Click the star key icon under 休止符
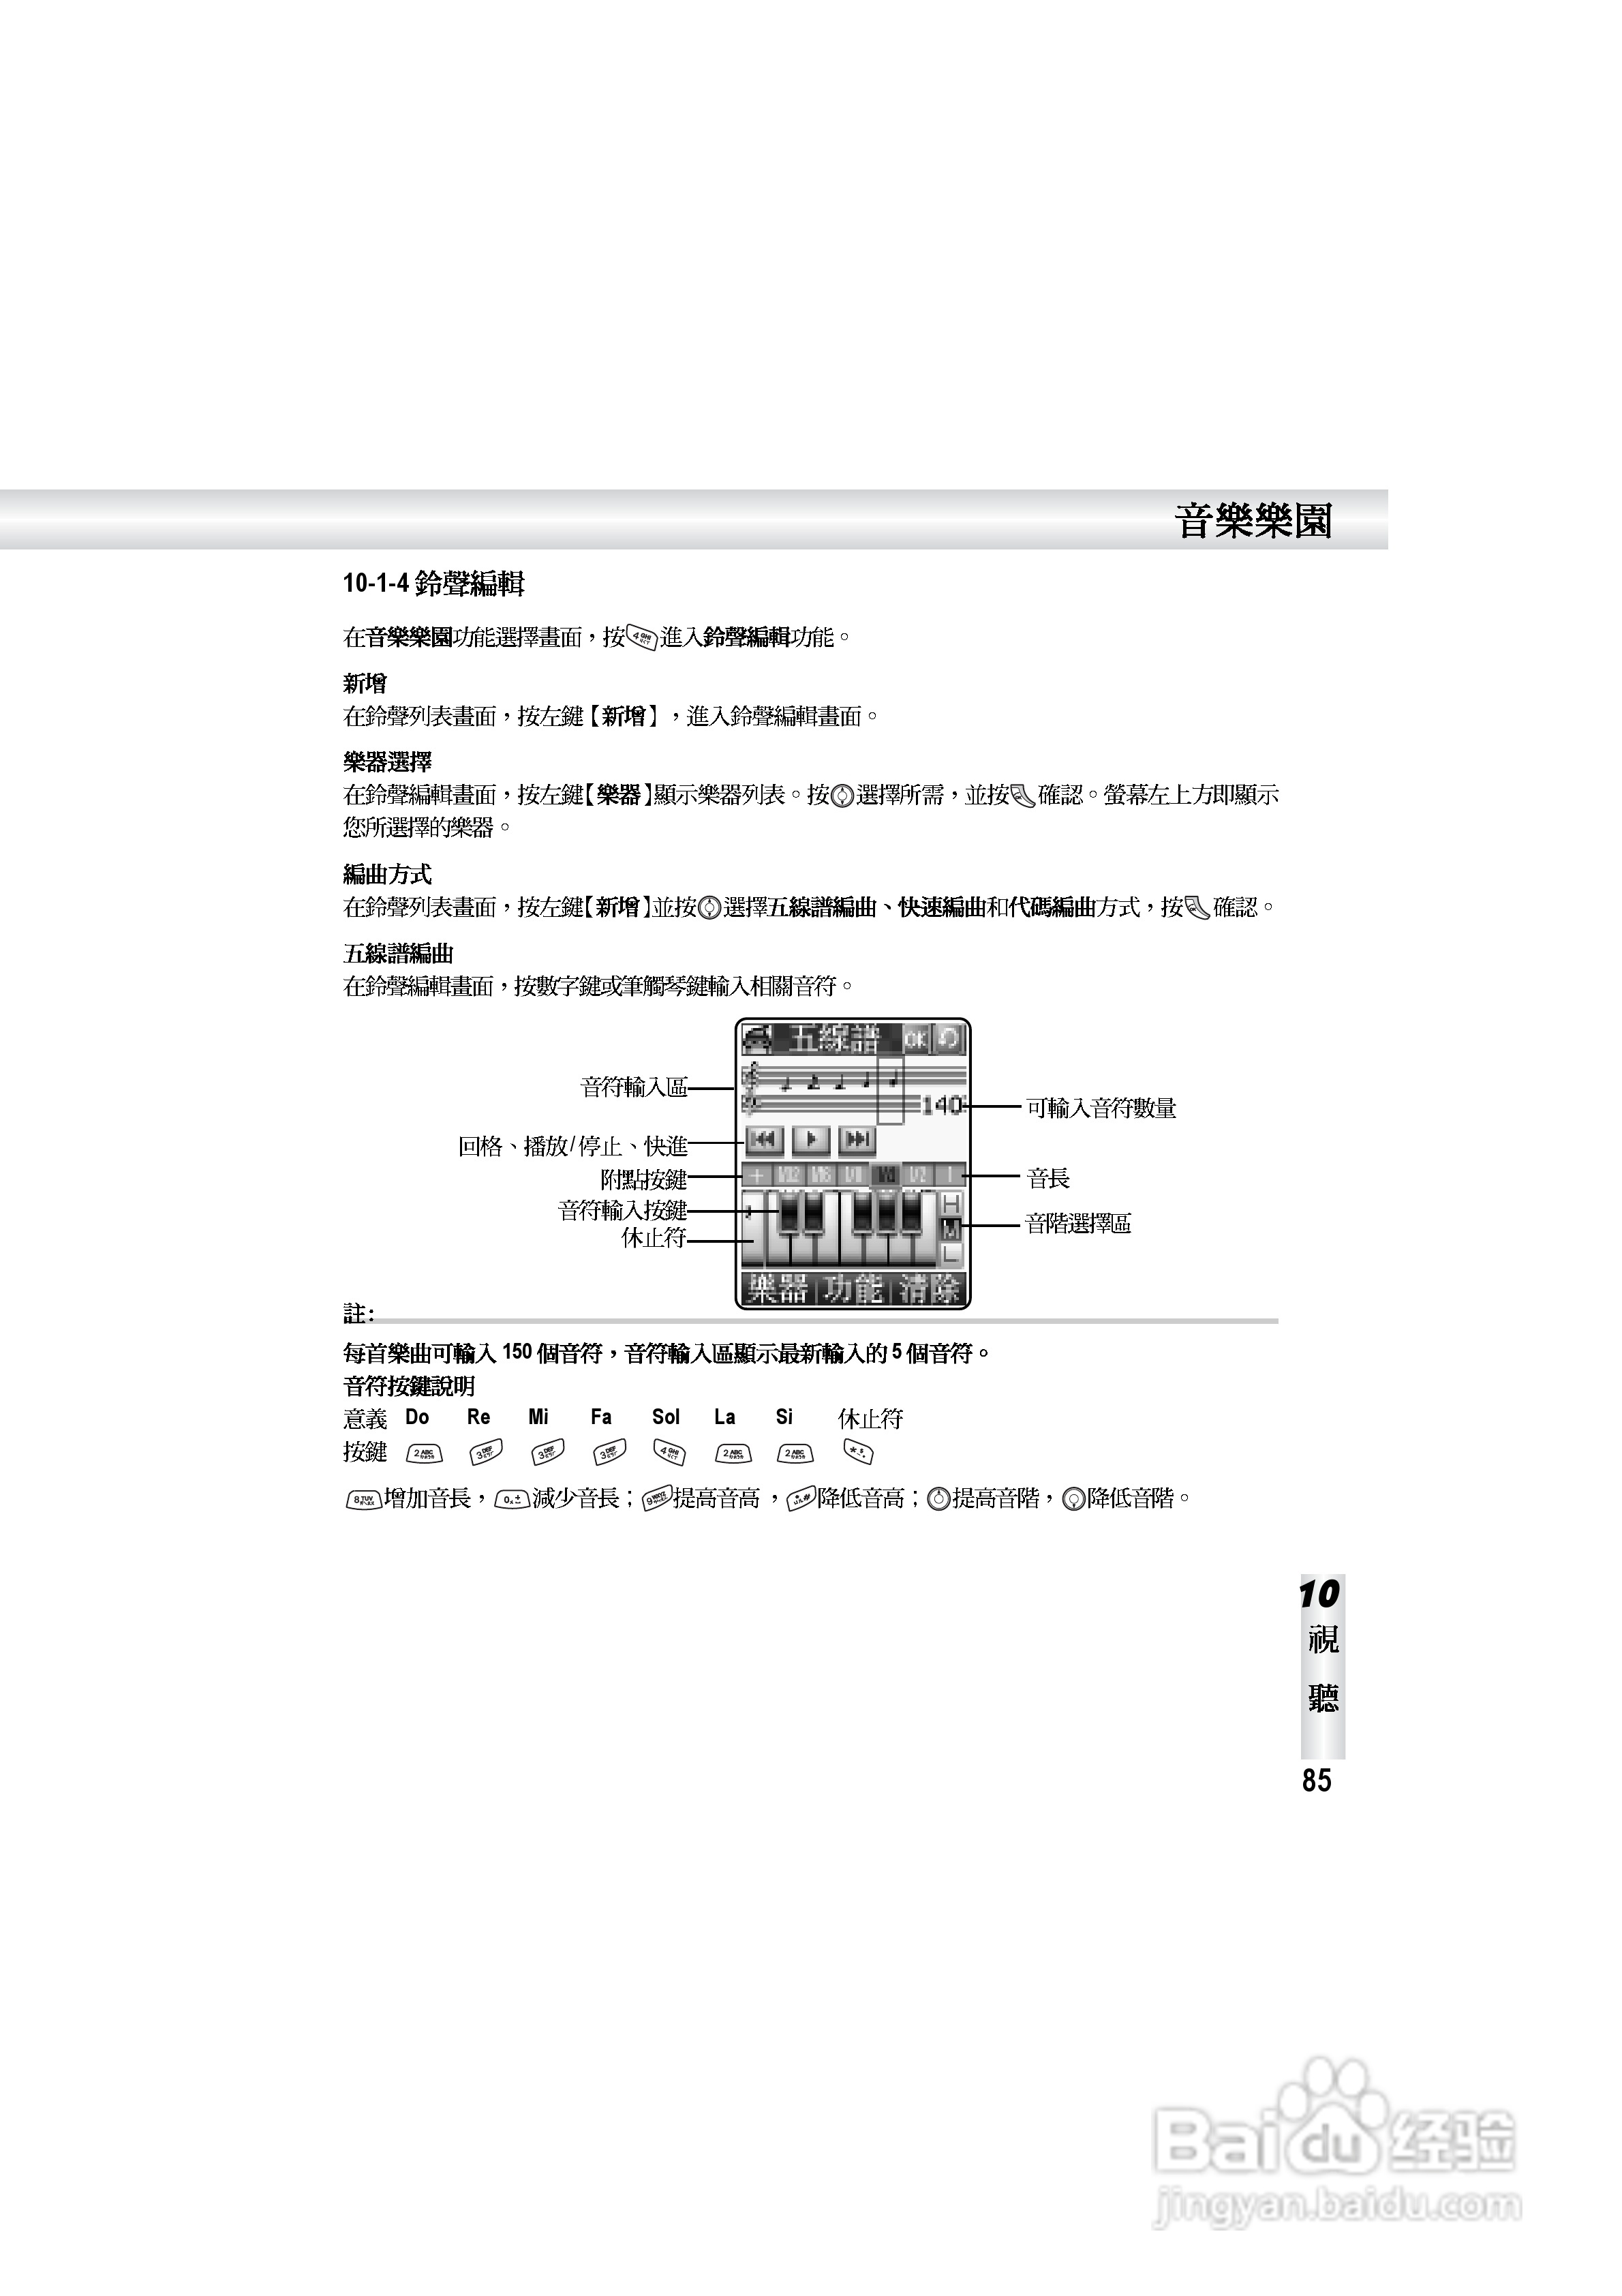Viewport: 1622px width, 2296px height. 858,1451
